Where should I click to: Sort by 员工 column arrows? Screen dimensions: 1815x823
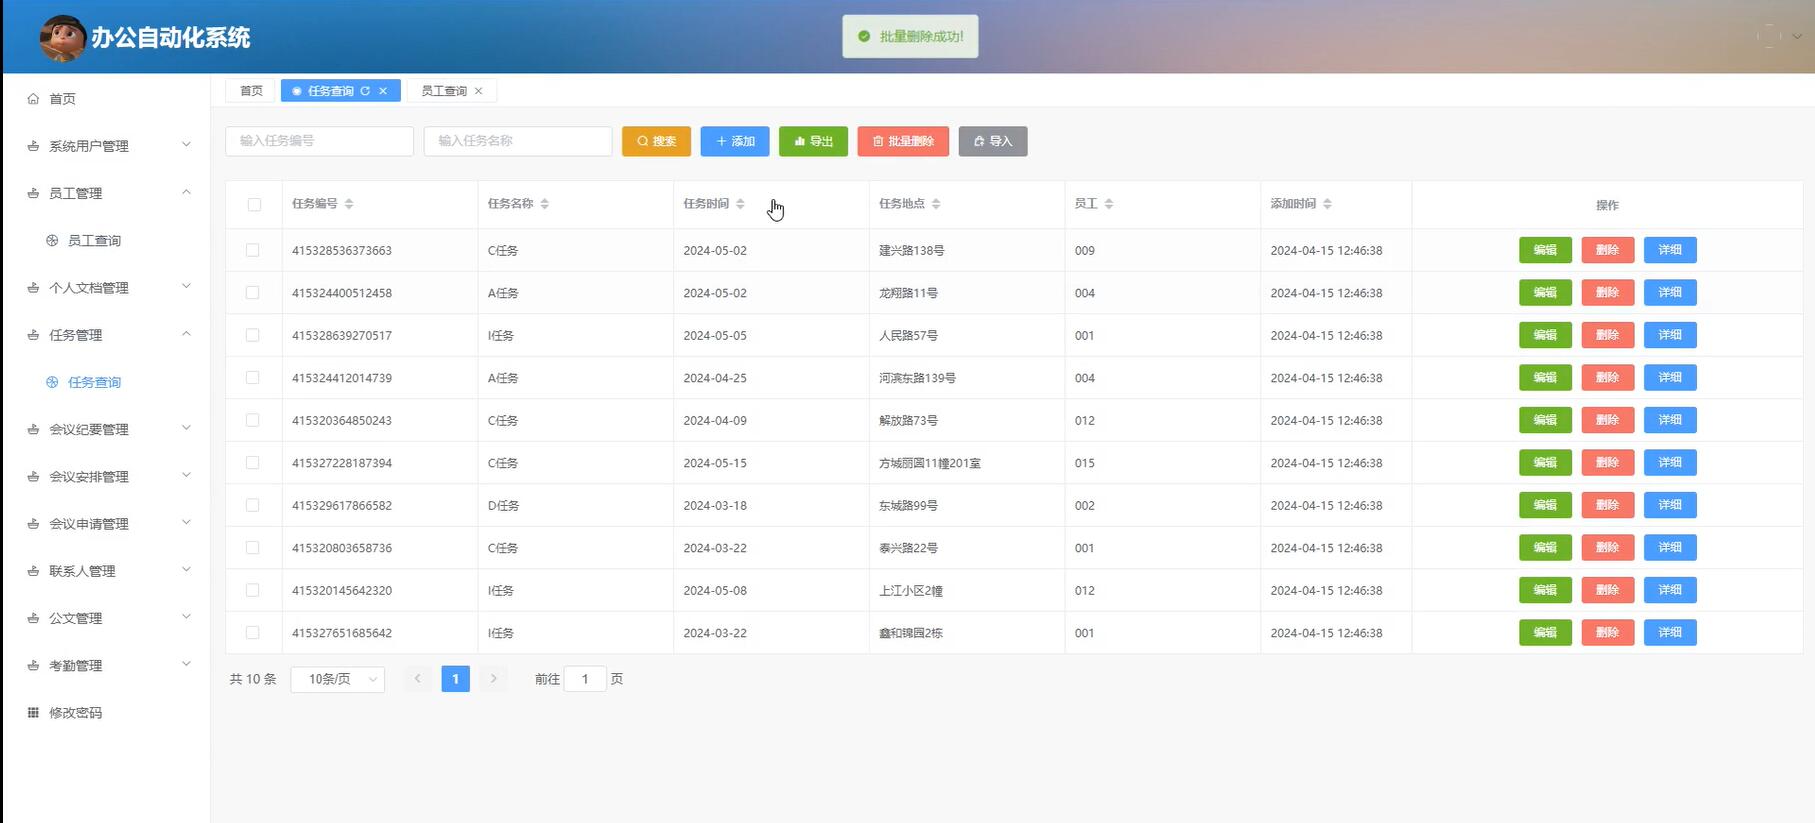pos(1109,204)
